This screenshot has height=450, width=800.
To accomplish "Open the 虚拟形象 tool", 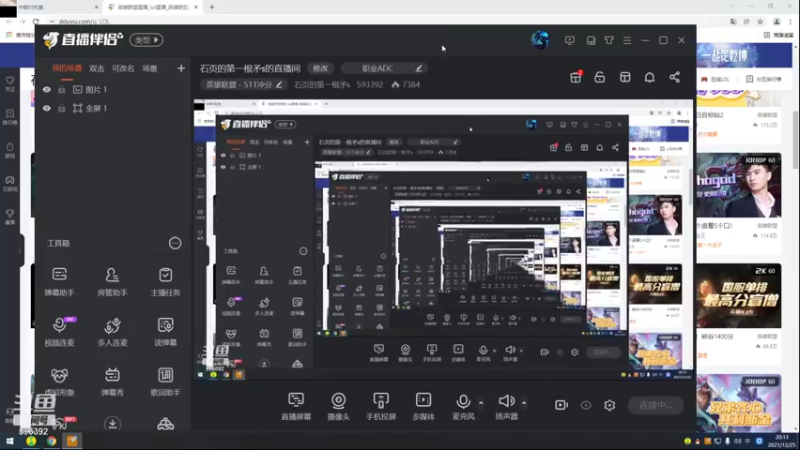I will point(59,381).
